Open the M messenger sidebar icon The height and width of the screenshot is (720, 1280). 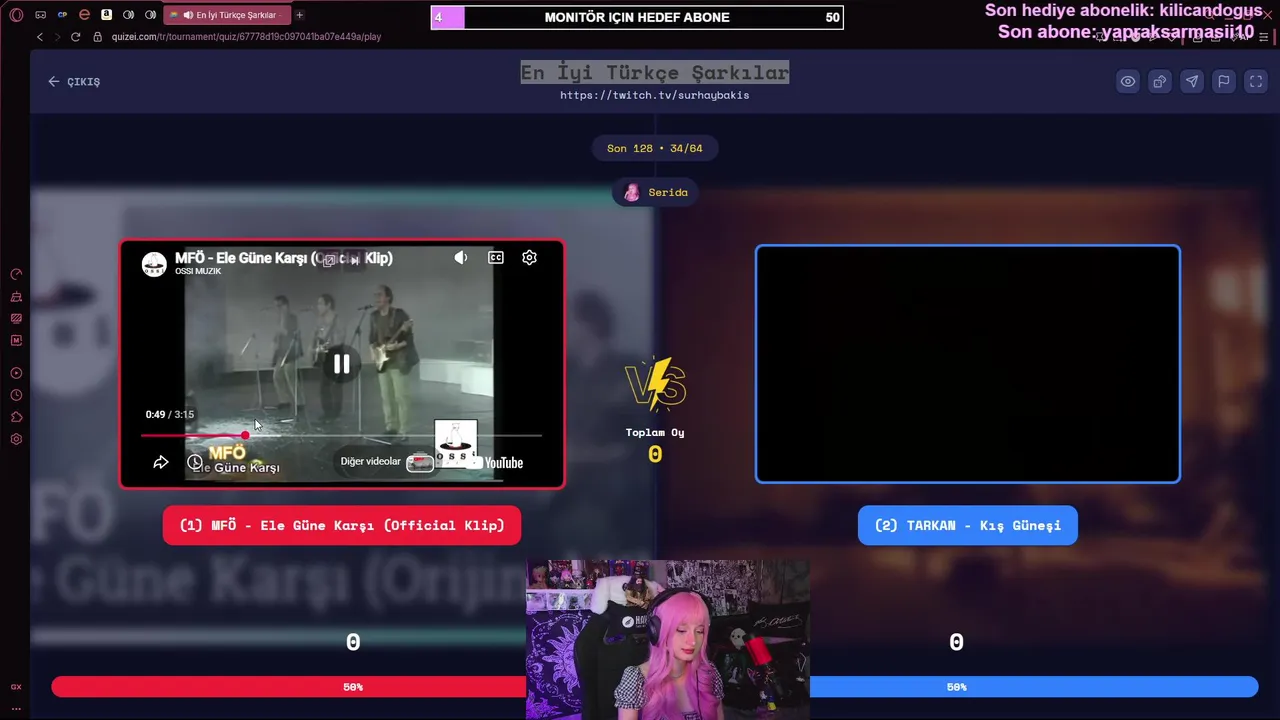16,341
